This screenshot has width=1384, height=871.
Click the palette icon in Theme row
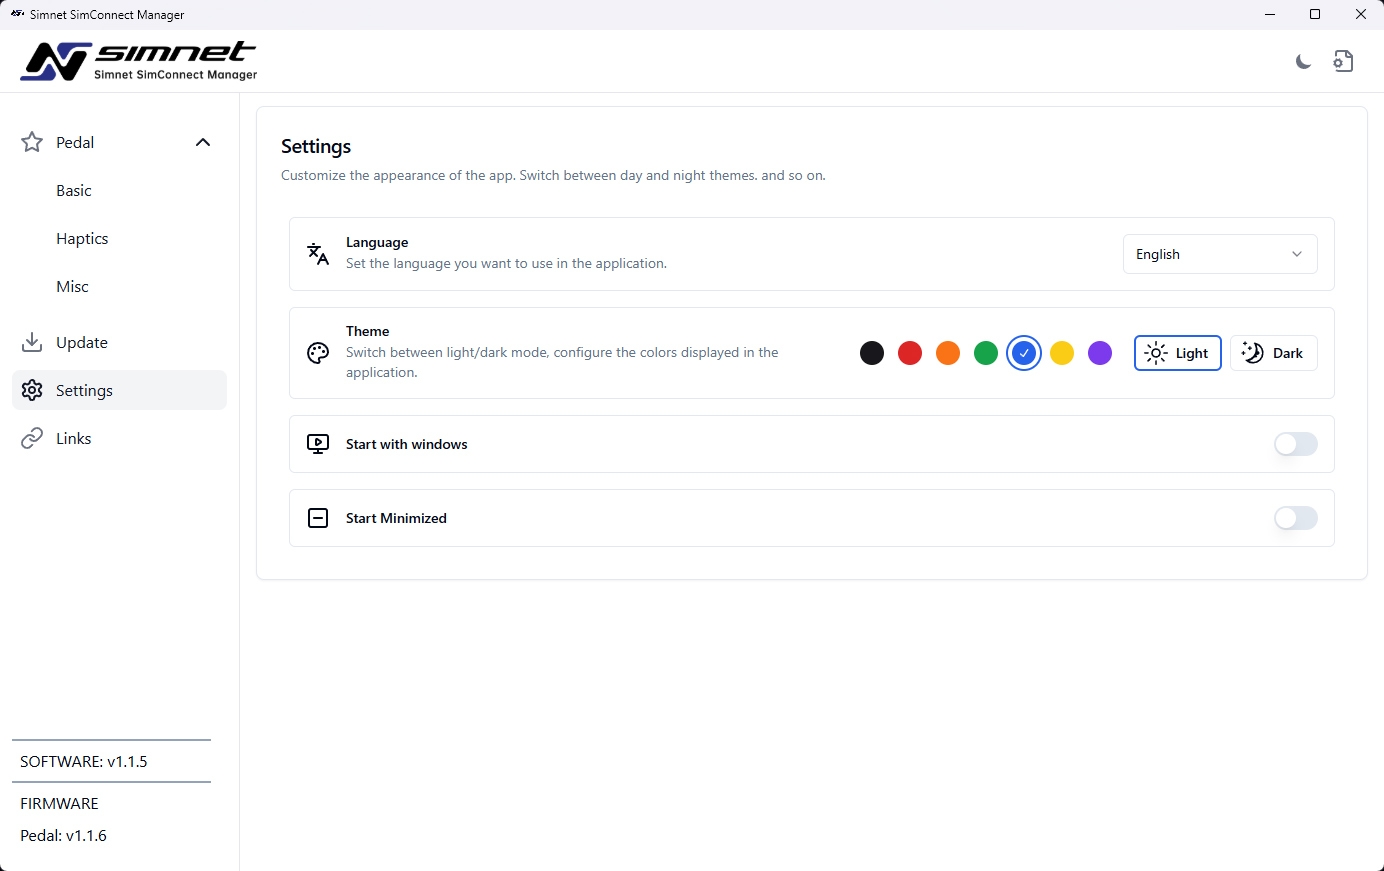pyautogui.click(x=318, y=353)
